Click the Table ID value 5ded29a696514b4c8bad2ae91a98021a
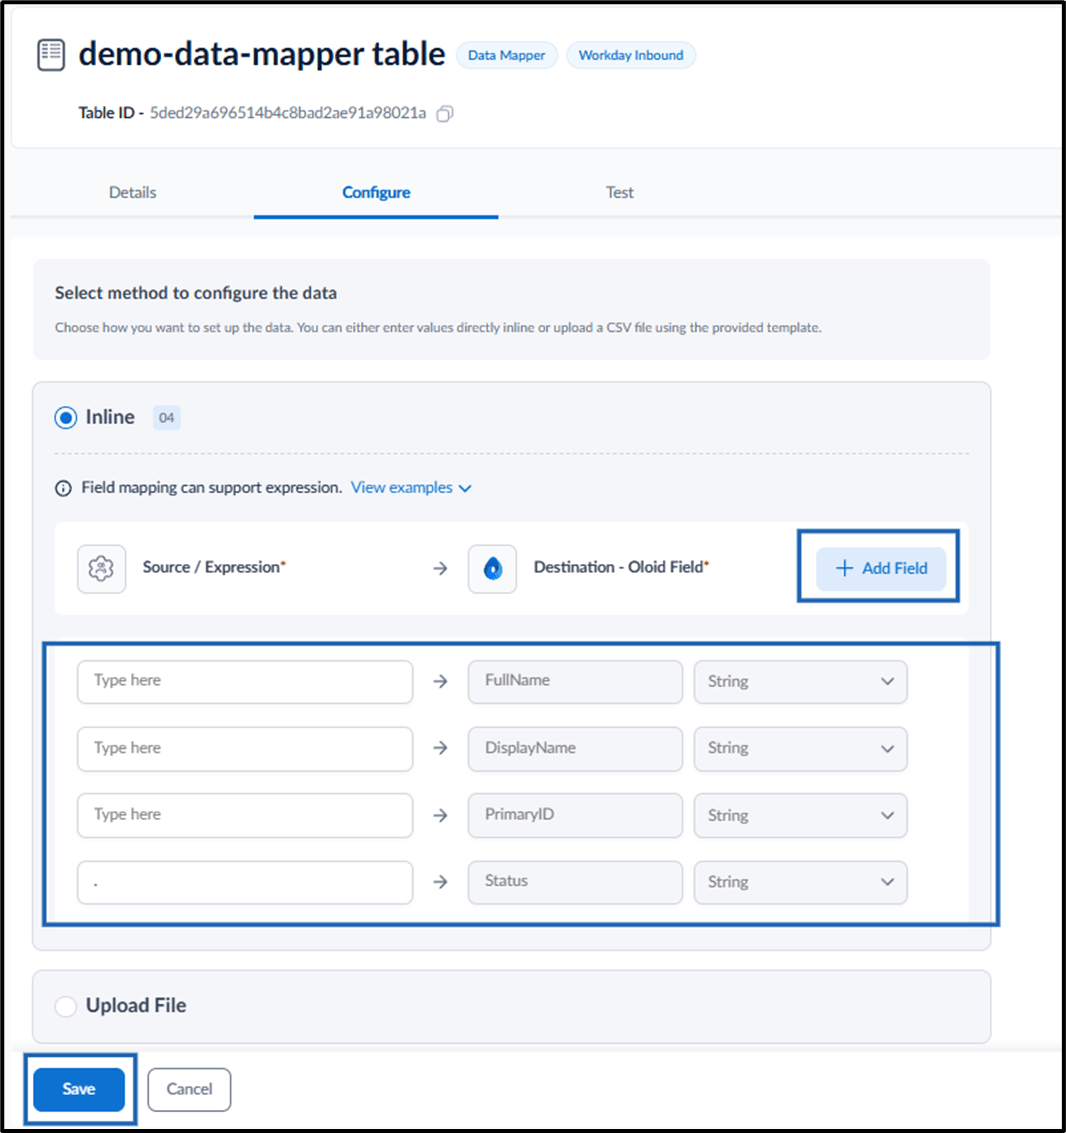 288,113
